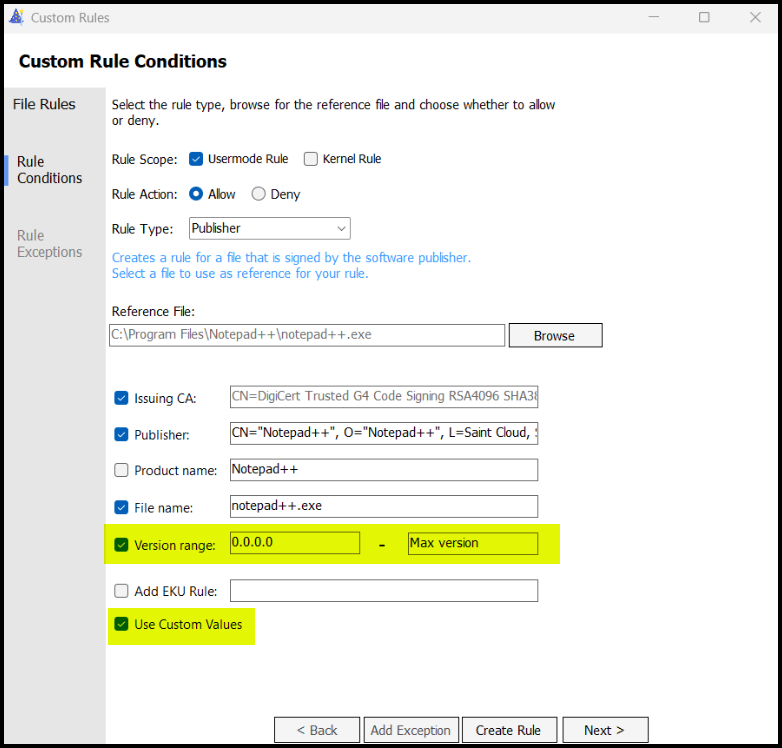The width and height of the screenshot is (782, 748).
Task: Click the Back button
Action: pyautogui.click(x=317, y=730)
